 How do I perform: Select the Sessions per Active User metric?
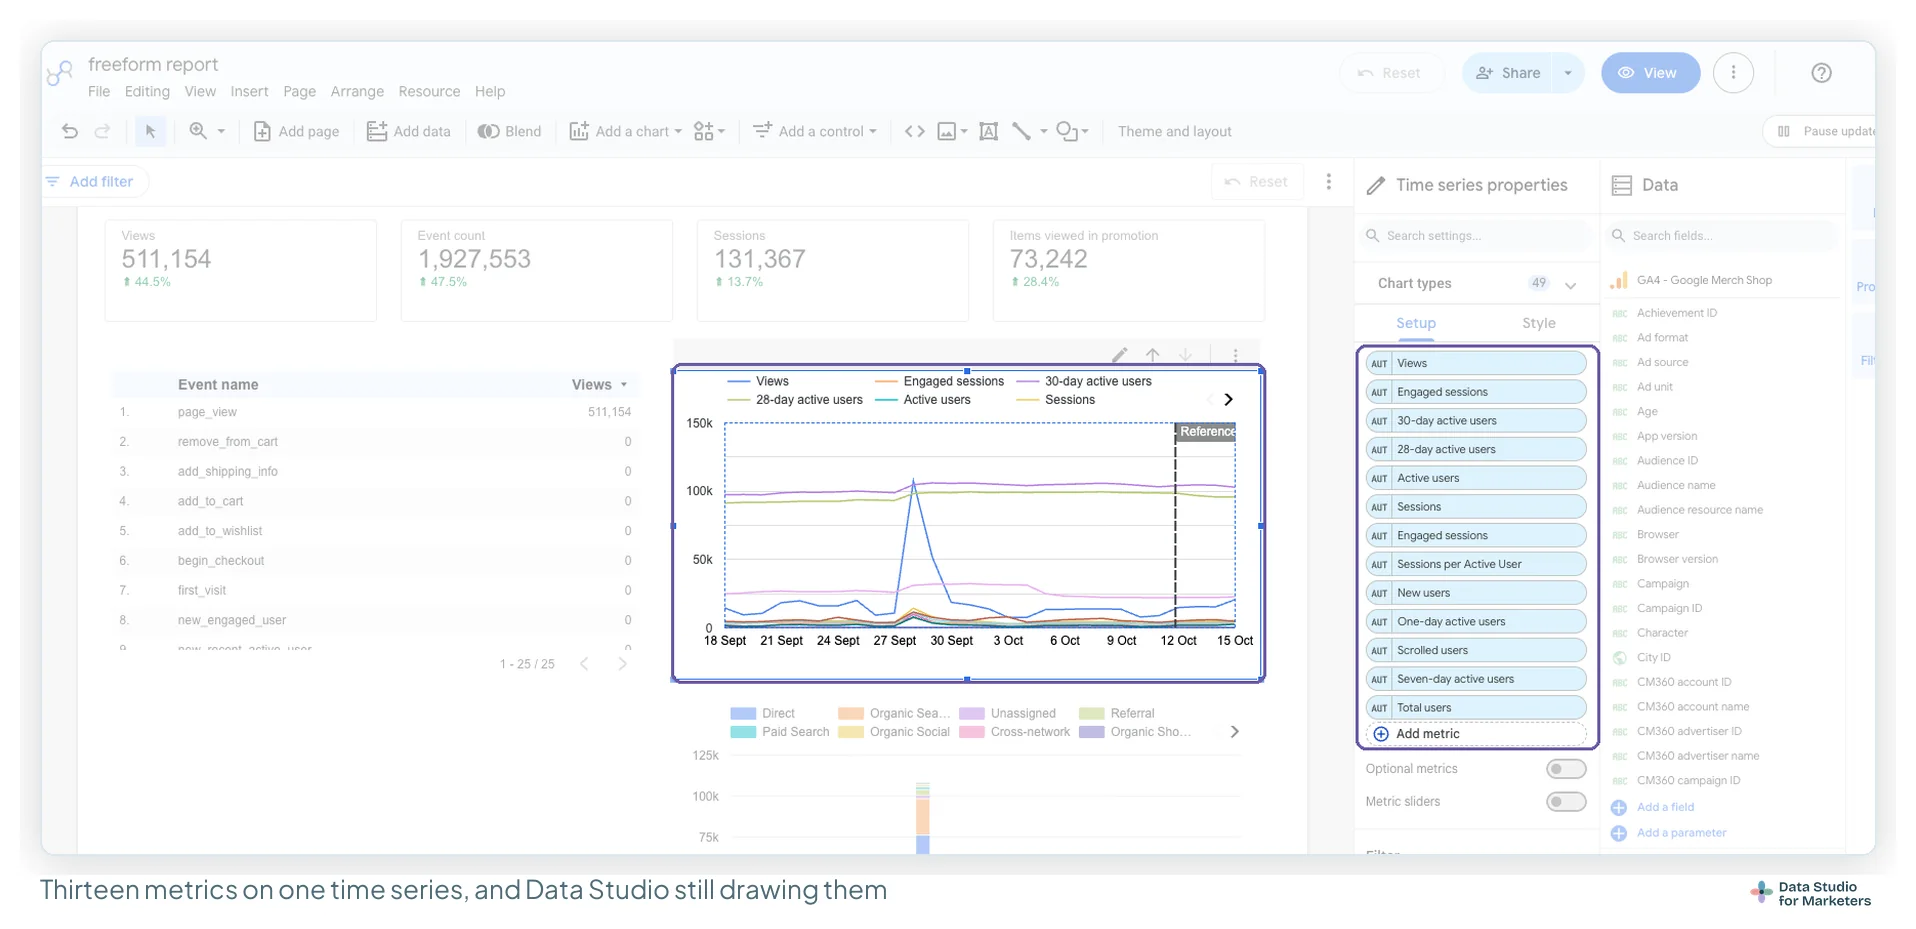[1476, 564]
